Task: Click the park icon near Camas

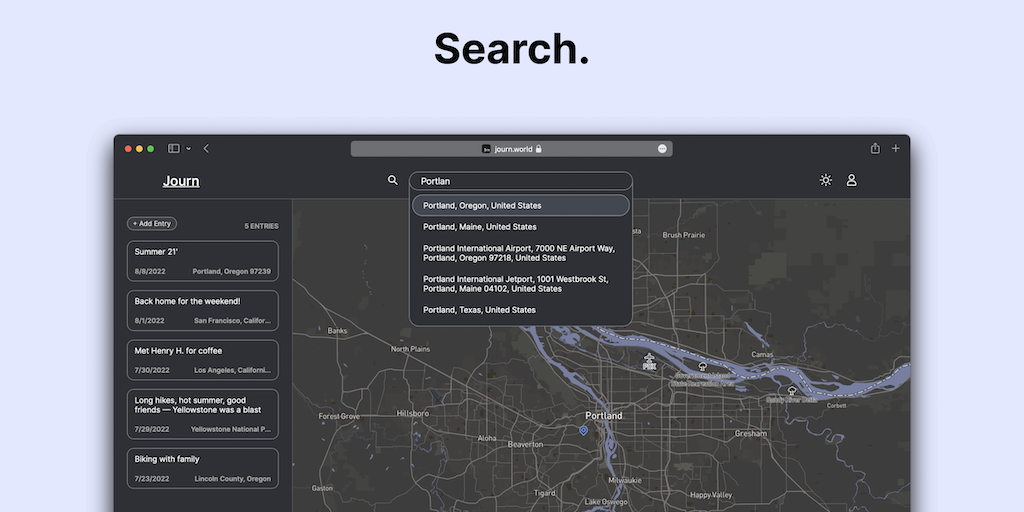Action: [792, 391]
